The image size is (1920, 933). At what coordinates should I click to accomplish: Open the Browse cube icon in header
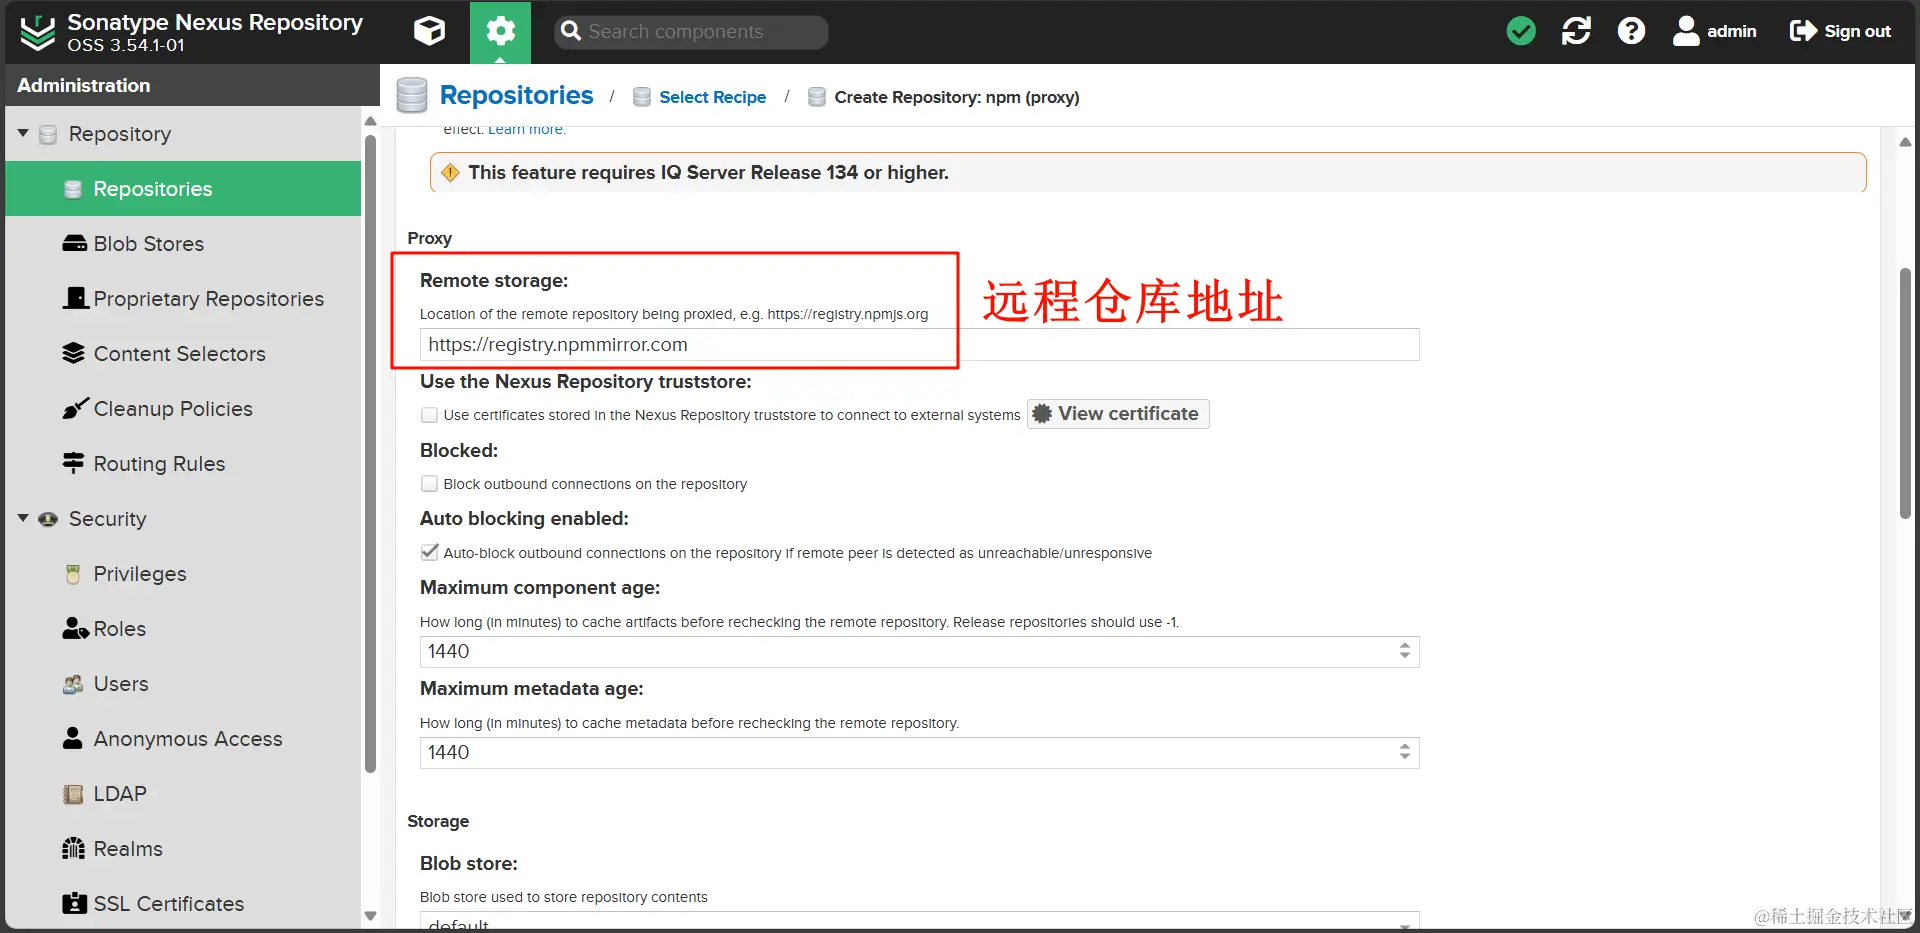(429, 31)
